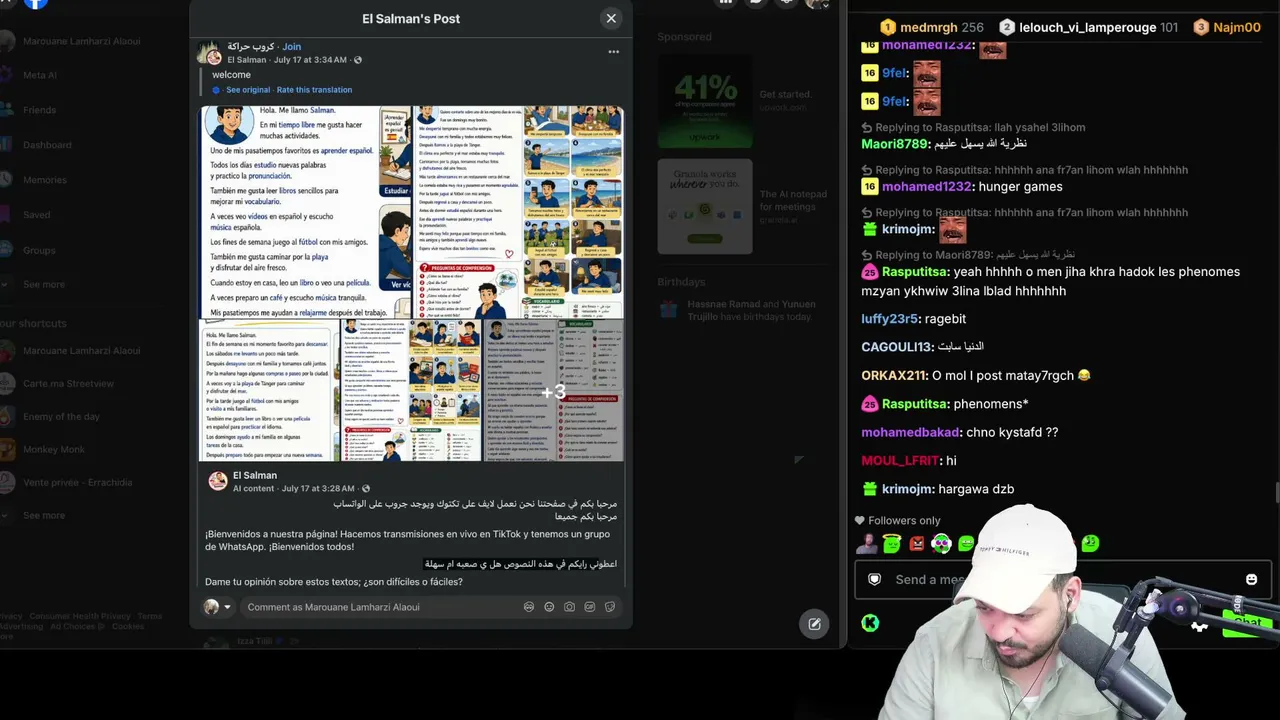Open the Carte.ma Streetview shortcut

[68, 384]
